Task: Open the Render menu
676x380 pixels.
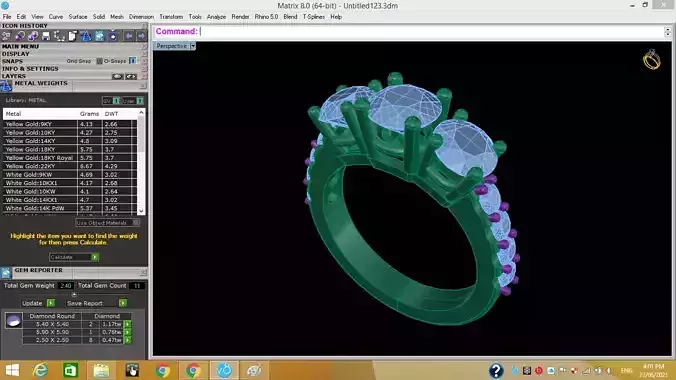Action: click(x=240, y=17)
